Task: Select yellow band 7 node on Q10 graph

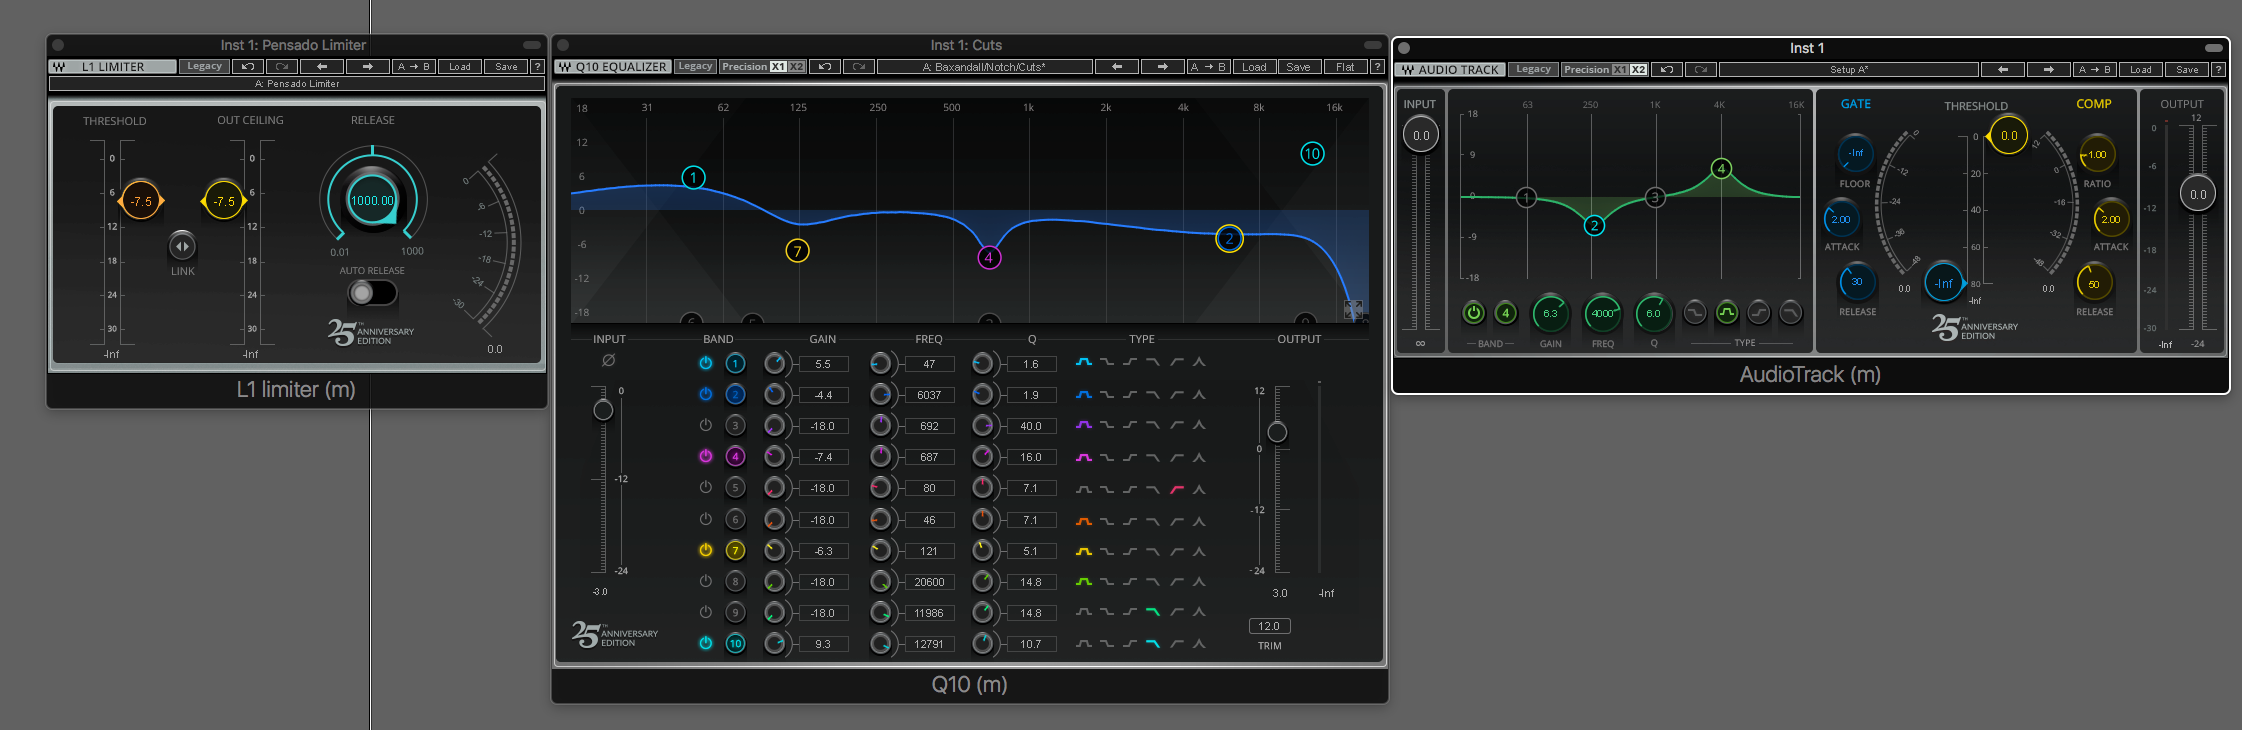Action: click(797, 250)
